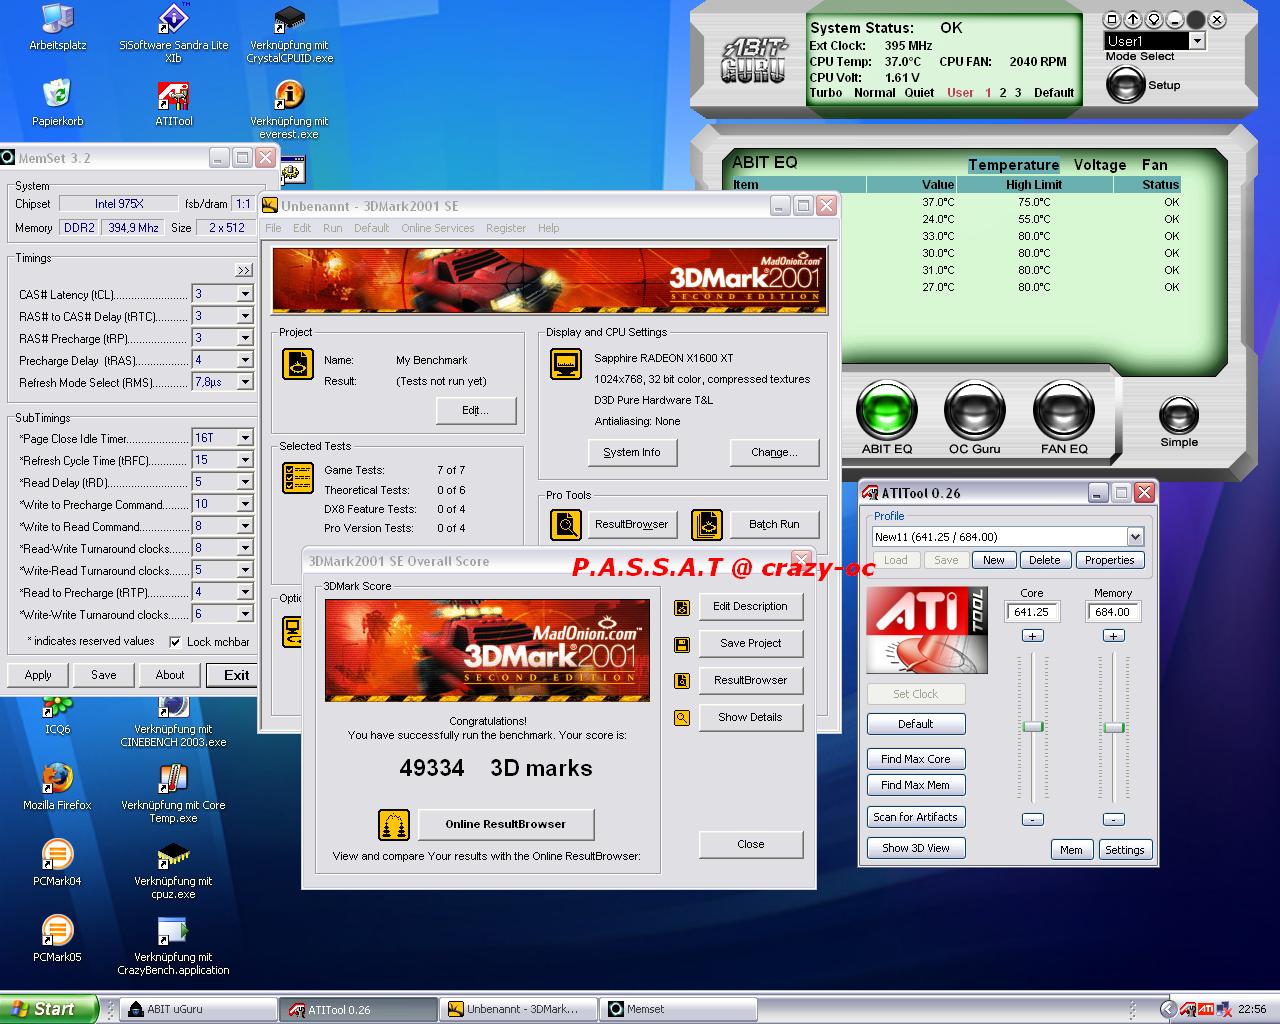The image size is (1280, 1024).
Task: Switch uGuru to Simple mode
Action: tap(1179, 415)
